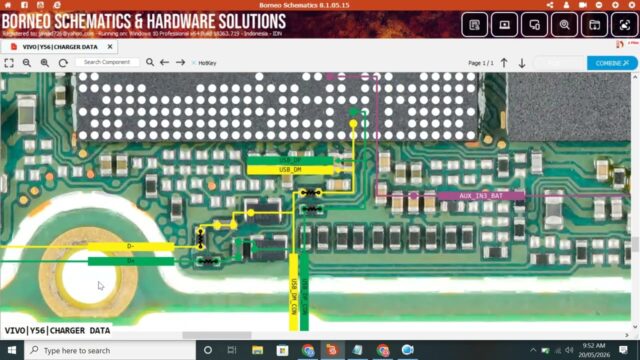Viewport: 640px width, 360px height.
Task: Open File Explorer from taskbar
Action: (257, 350)
